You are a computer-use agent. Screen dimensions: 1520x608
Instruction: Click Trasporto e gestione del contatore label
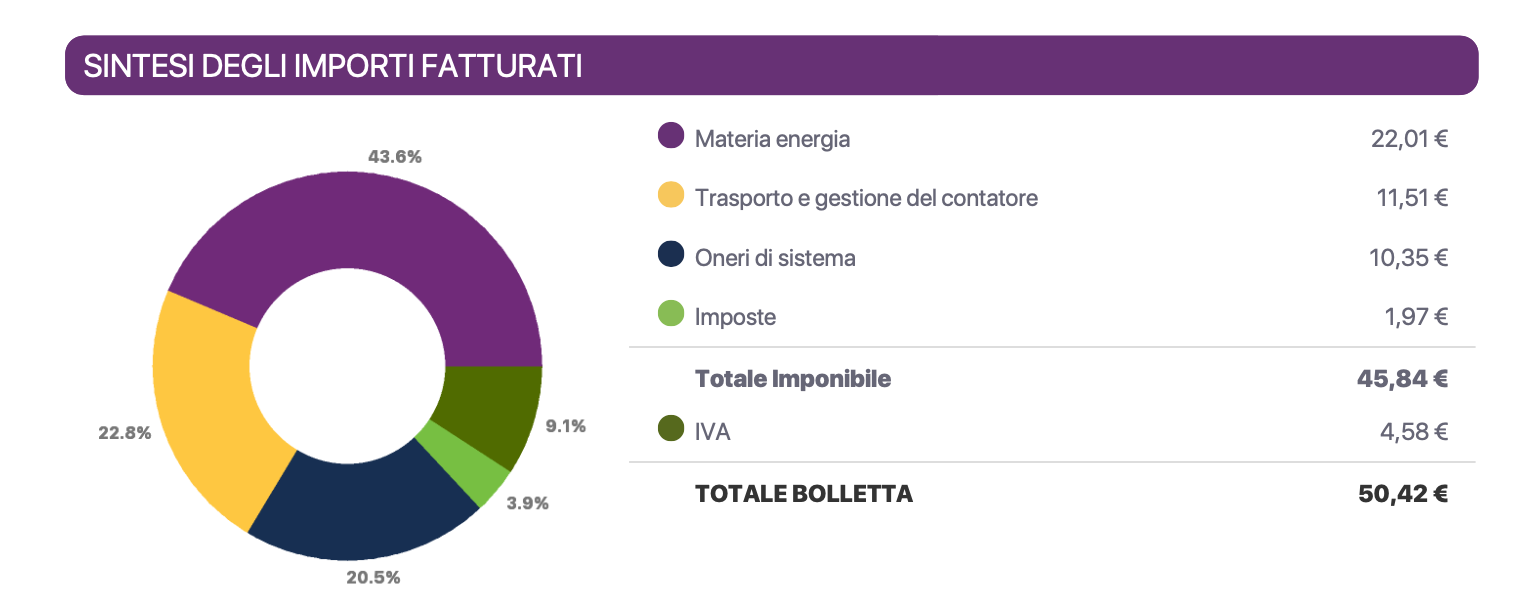tap(866, 198)
